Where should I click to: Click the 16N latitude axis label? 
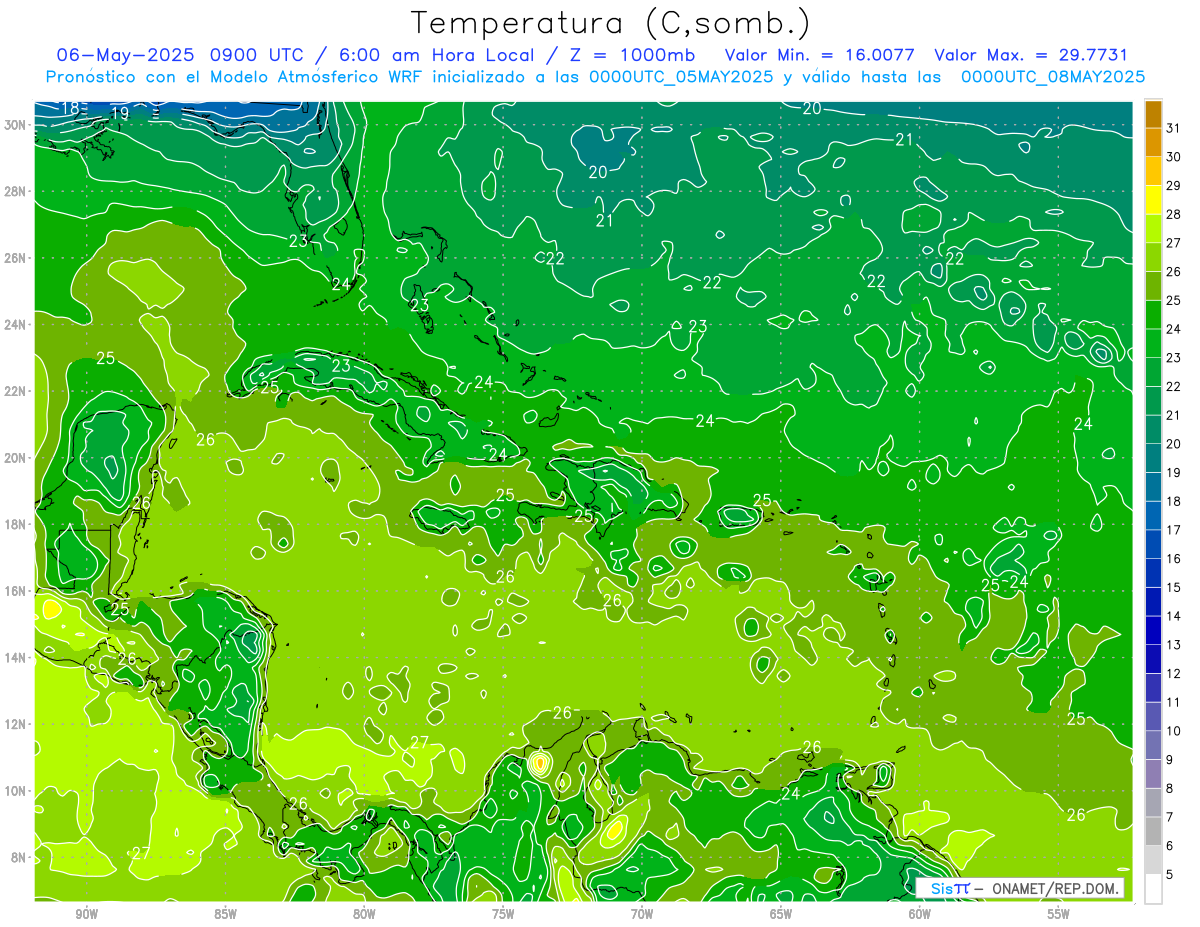coord(17,591)
